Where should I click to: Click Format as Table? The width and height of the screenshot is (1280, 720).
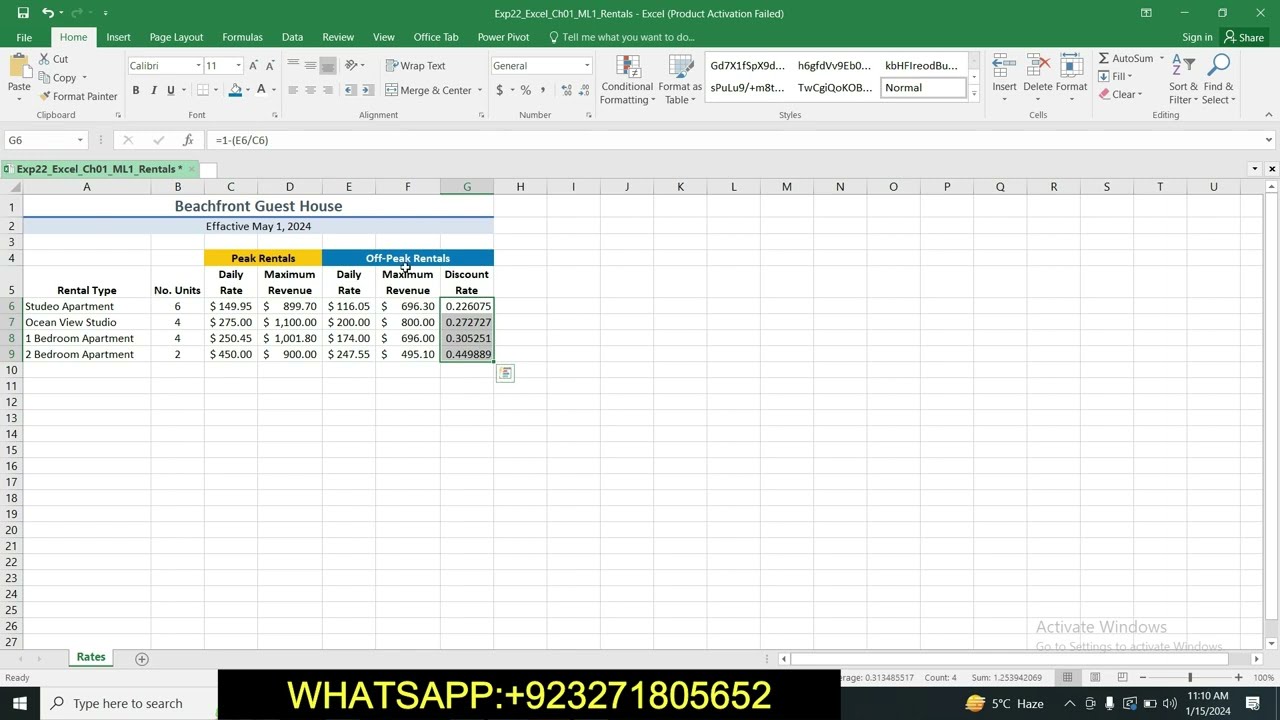(680, 80)
